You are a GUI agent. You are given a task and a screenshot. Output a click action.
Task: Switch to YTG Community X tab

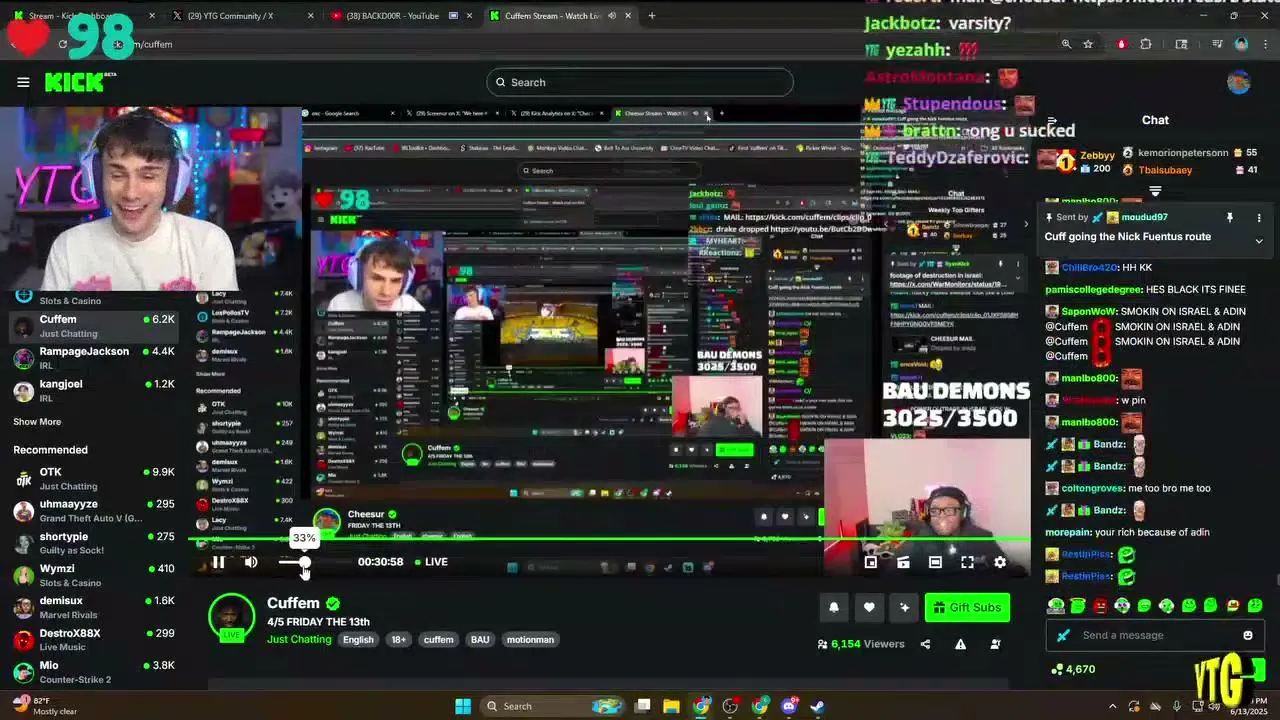(x=236, y=16)
